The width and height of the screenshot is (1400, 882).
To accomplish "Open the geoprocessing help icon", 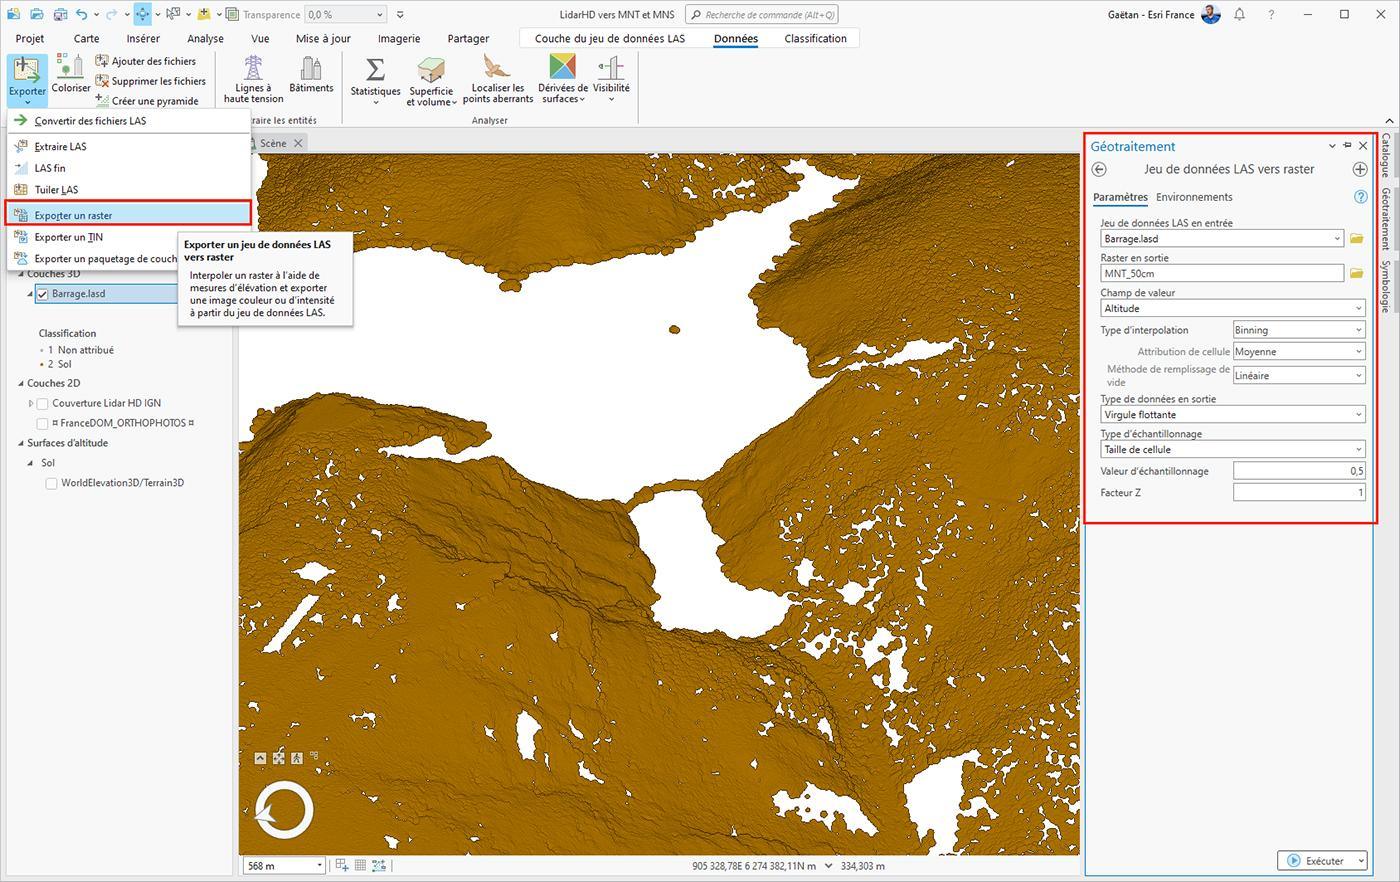I will [x=1360, y=197].
